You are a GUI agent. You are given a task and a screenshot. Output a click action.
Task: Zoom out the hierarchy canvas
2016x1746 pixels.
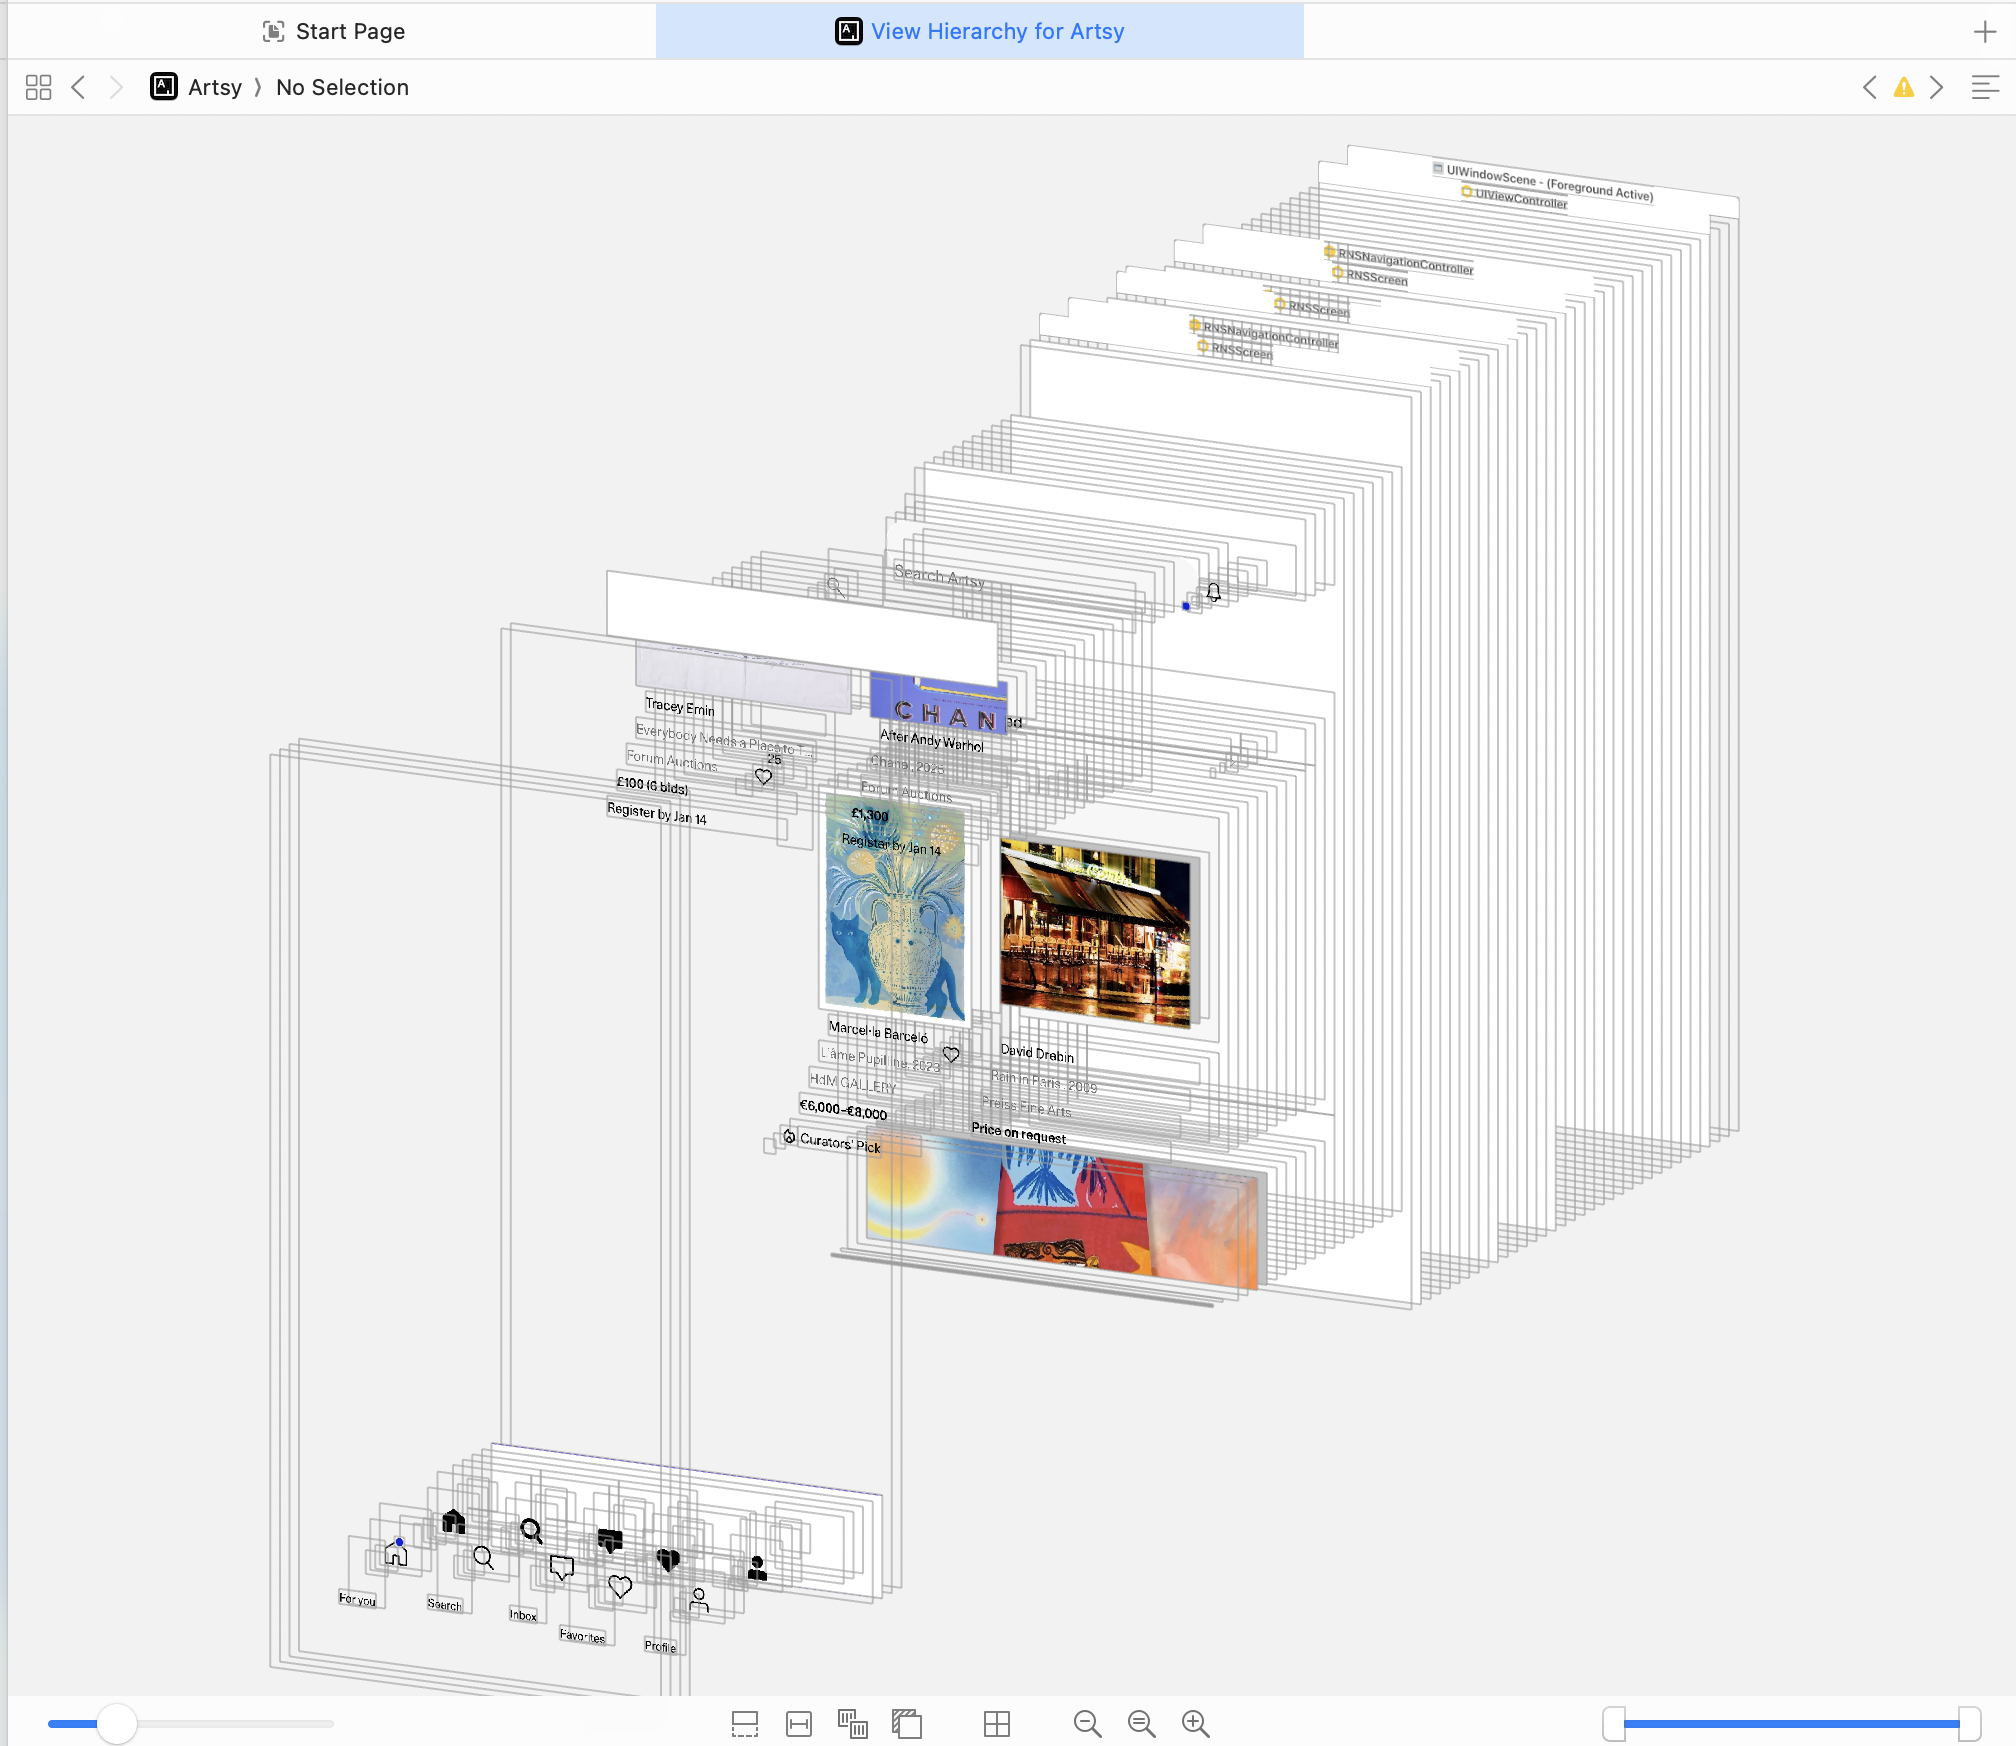point(1087,1723)
